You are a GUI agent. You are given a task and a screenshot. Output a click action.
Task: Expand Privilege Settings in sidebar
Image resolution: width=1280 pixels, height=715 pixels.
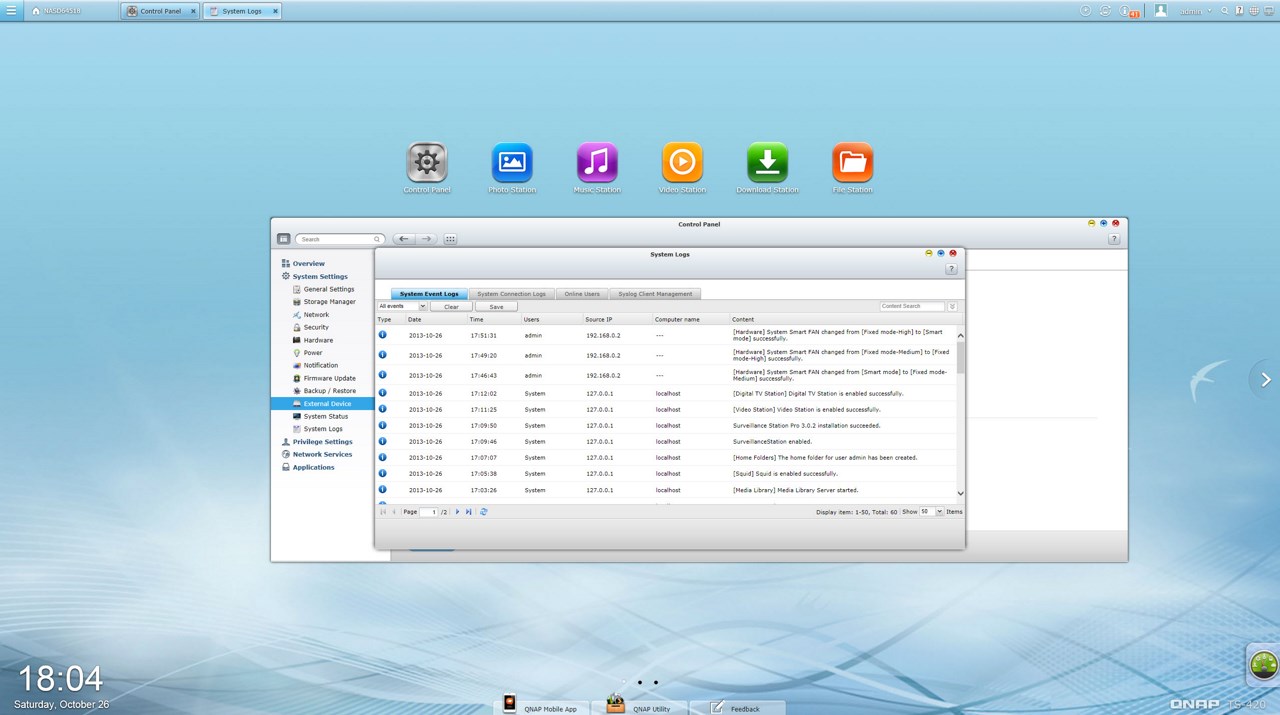[x=322, y=442]
